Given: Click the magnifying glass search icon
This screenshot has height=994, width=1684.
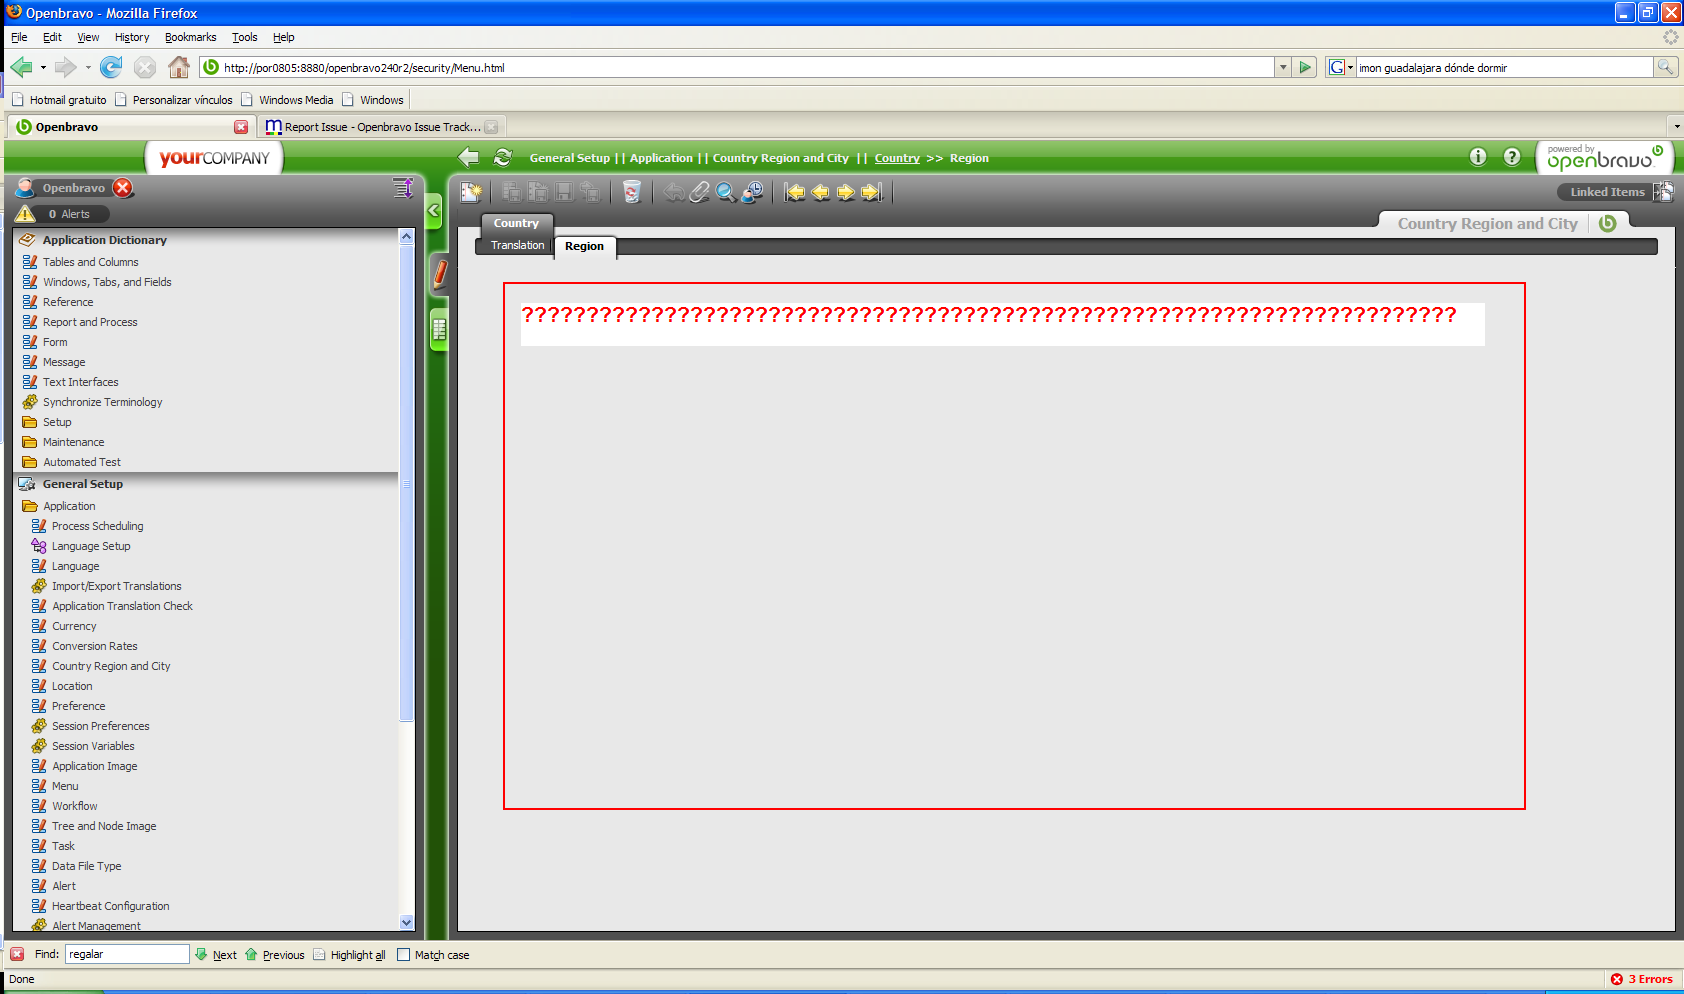Looking at the screenshot, I should (726, 192).
